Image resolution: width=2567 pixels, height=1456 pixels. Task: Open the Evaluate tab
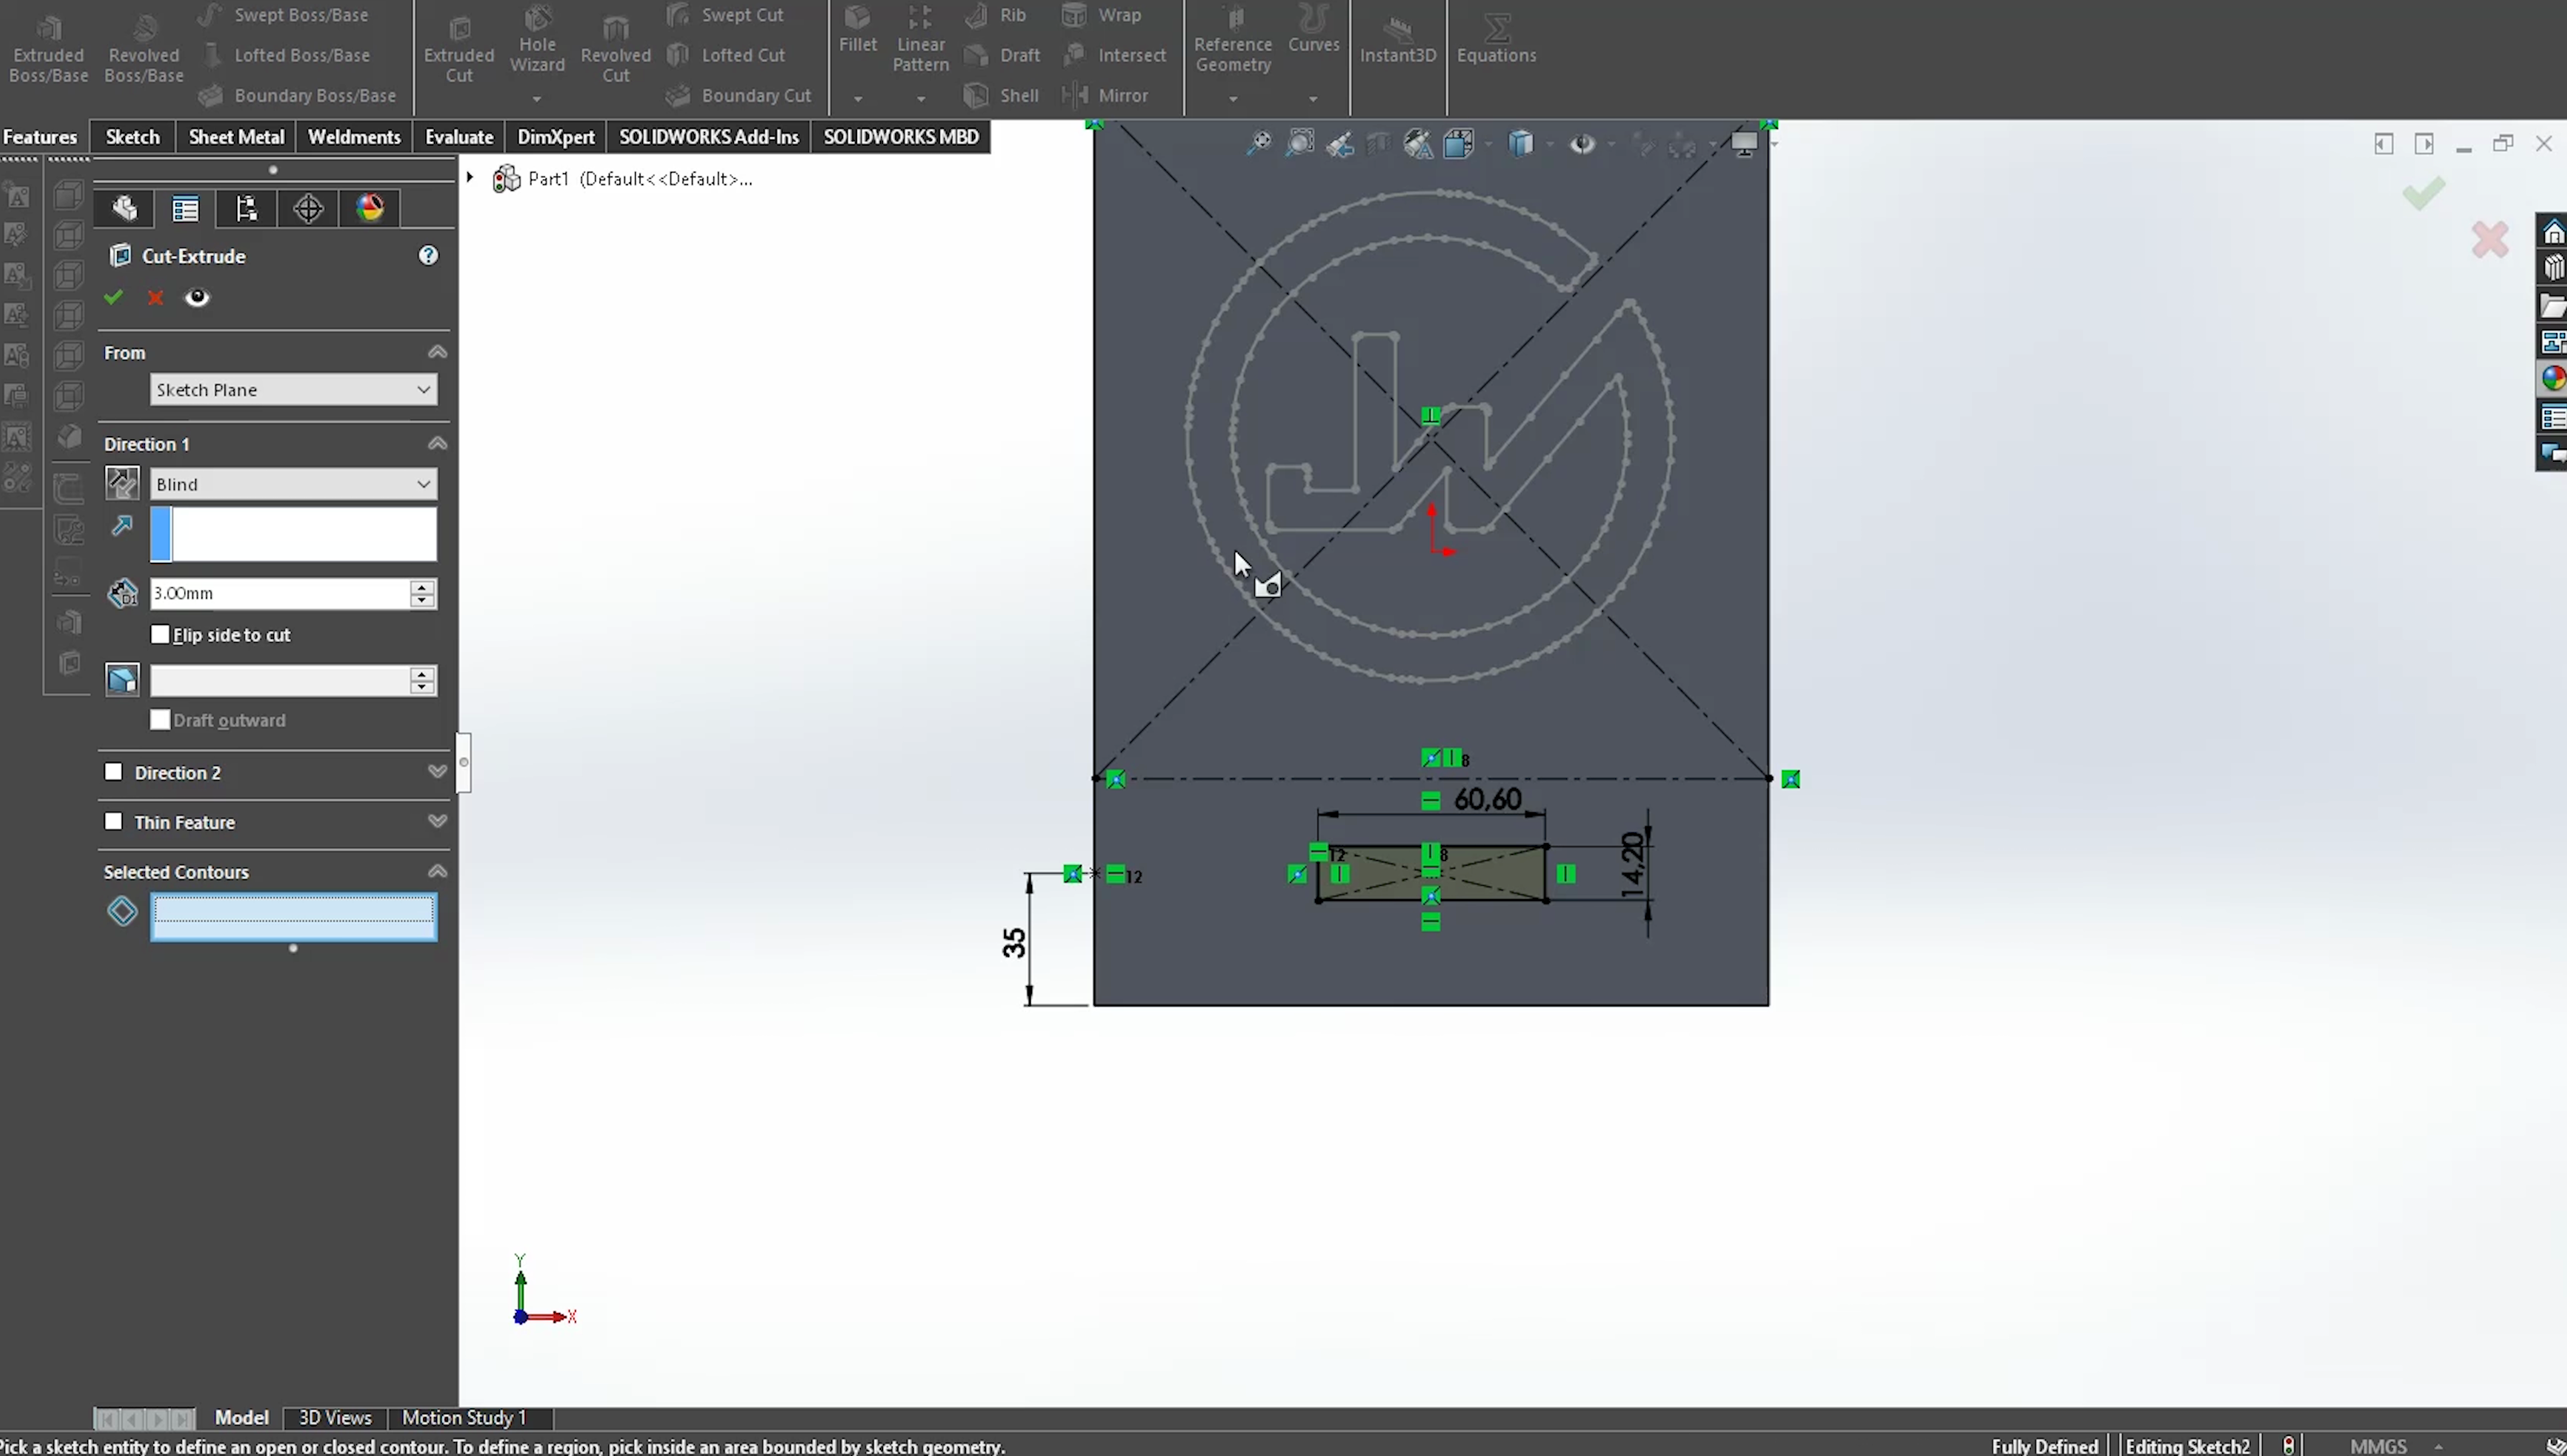458,137
